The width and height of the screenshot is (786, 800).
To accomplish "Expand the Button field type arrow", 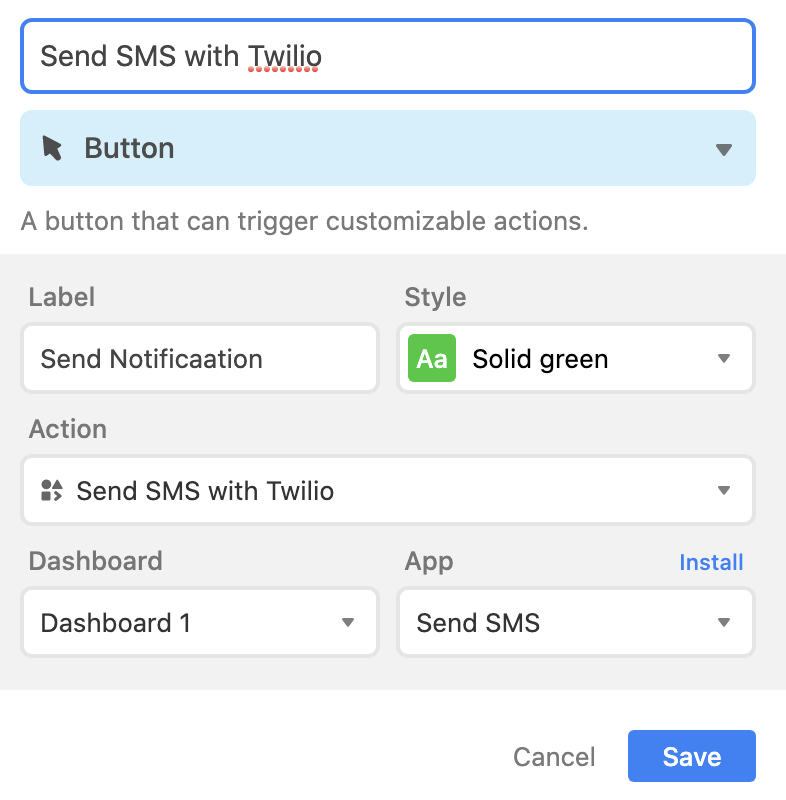I will click(x=724, y=149).
